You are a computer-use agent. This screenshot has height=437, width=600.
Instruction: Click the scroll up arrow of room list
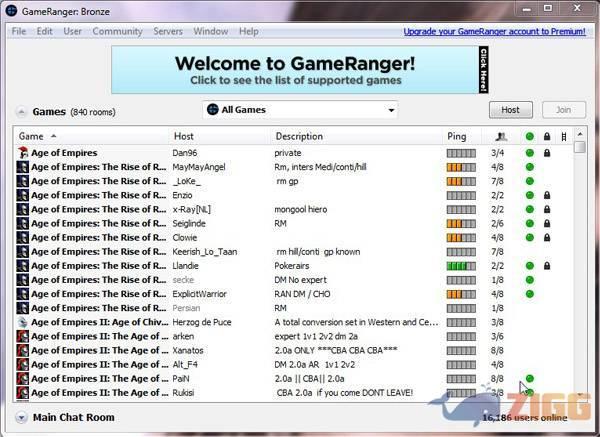tap(580, 147)
